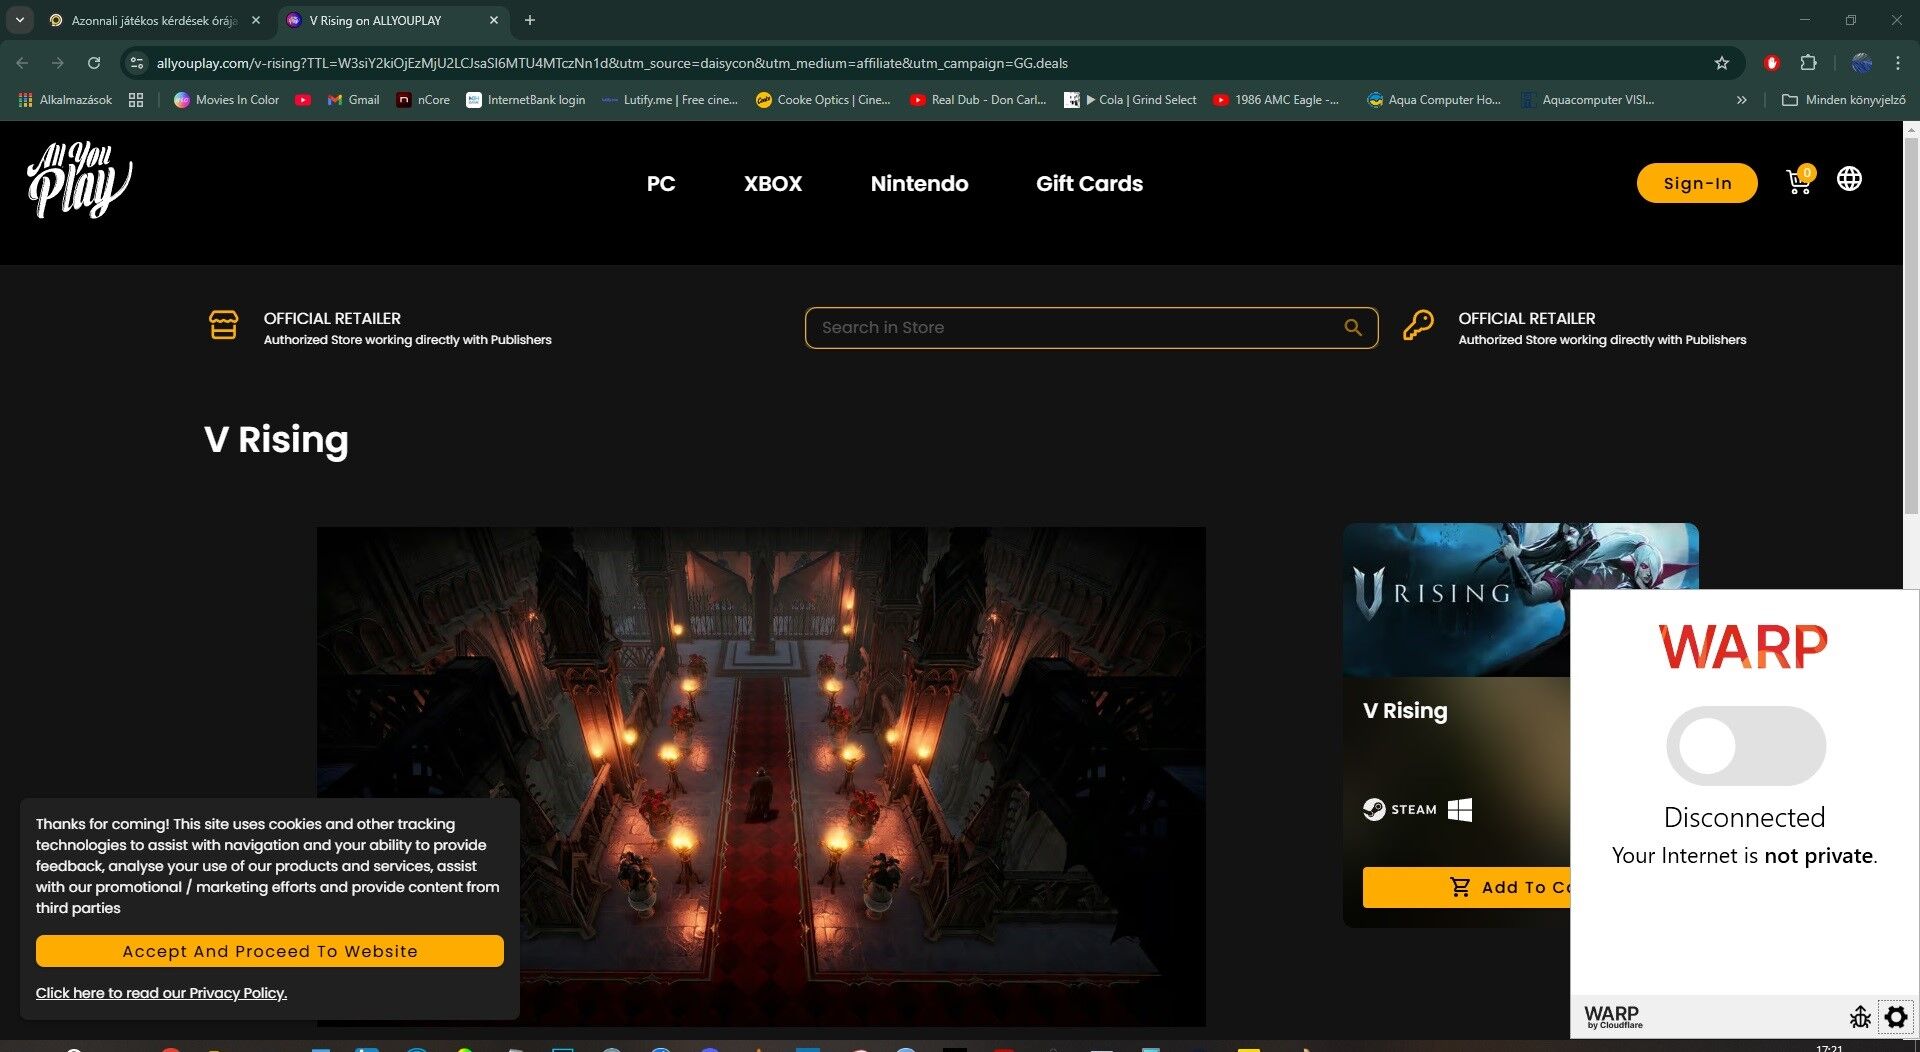Click the key icon beside Official Retailer

point(1418,325)
